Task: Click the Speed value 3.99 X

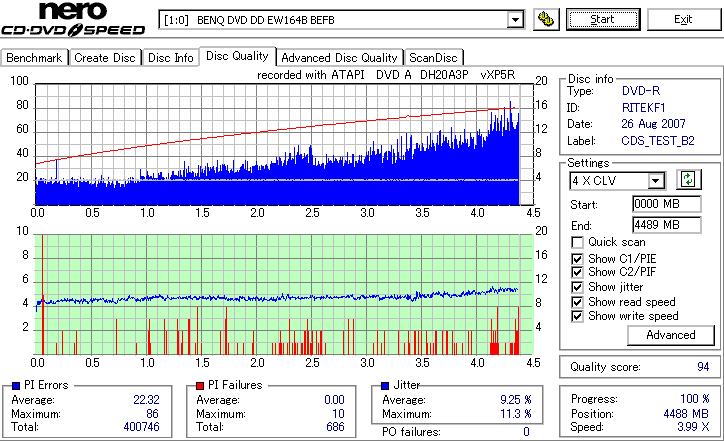Action: 693,427
